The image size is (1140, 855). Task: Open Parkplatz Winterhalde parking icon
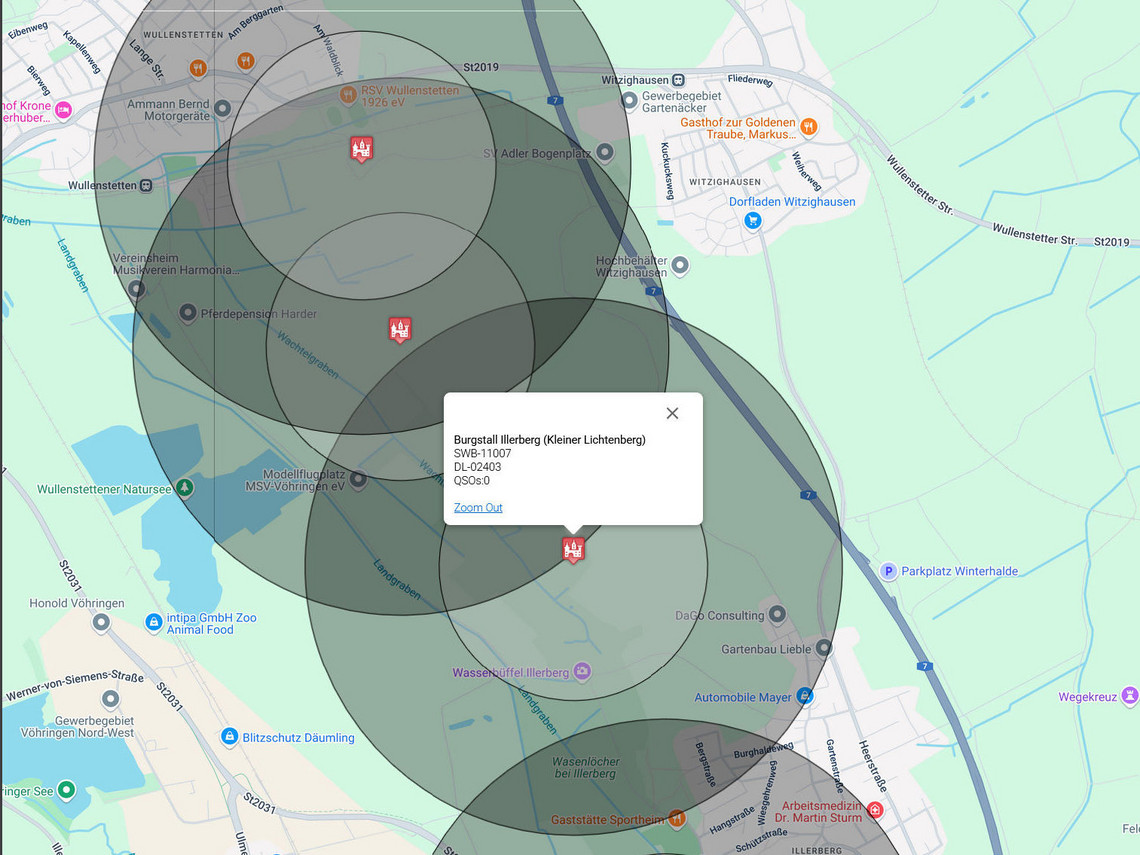[x=888, y=571]
